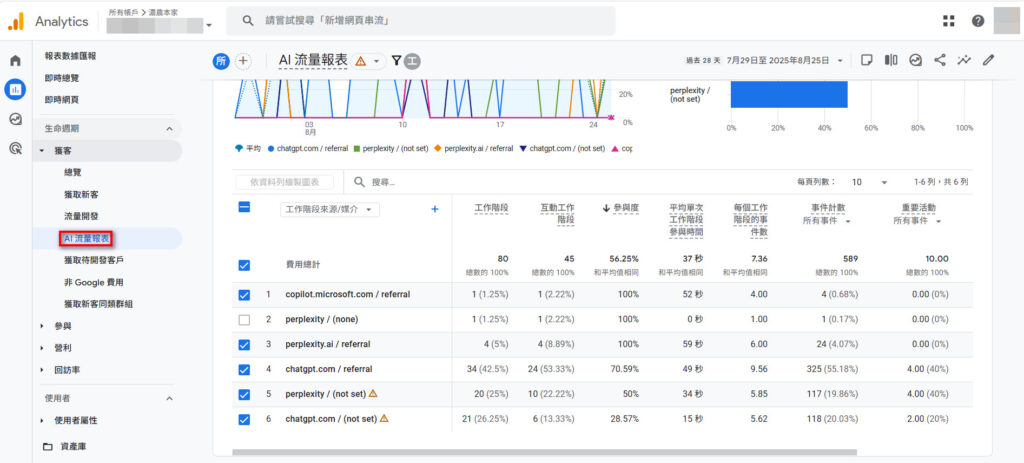This screenshot has width=1024, height=463.
Task: Check the perplexity / (none) row checkbox
Action: point(245,320)
